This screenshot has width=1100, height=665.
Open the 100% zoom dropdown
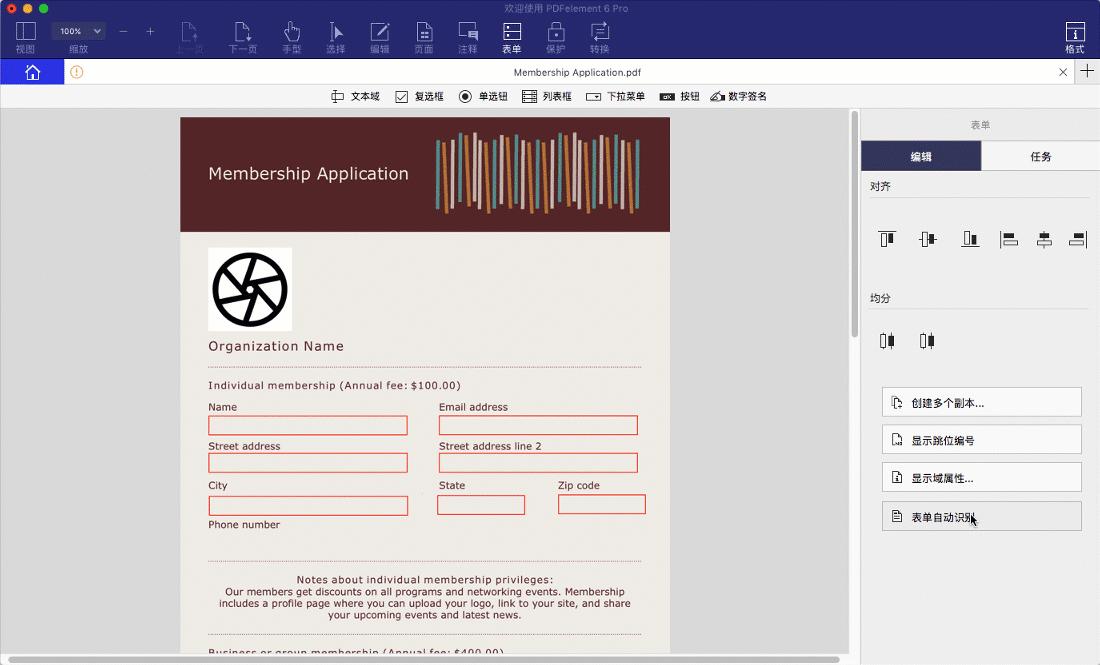click(78, 31)
